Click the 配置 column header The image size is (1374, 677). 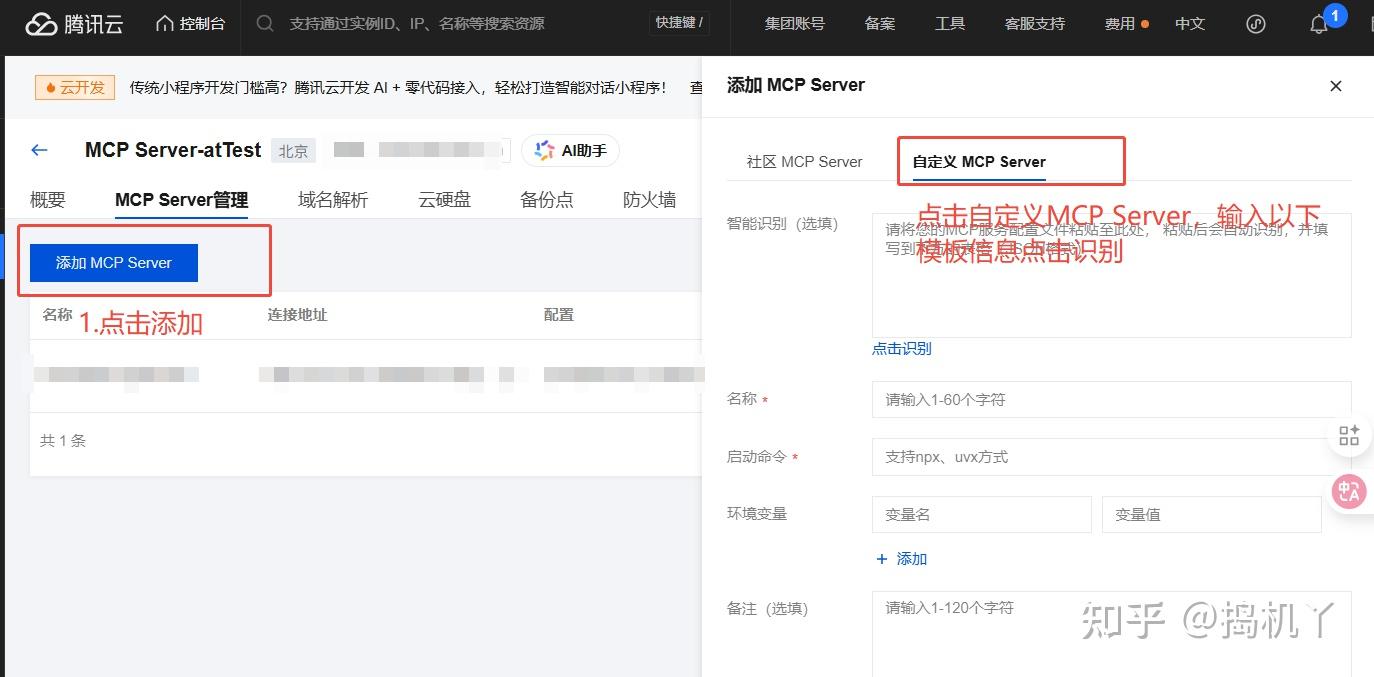coord(559,314)
